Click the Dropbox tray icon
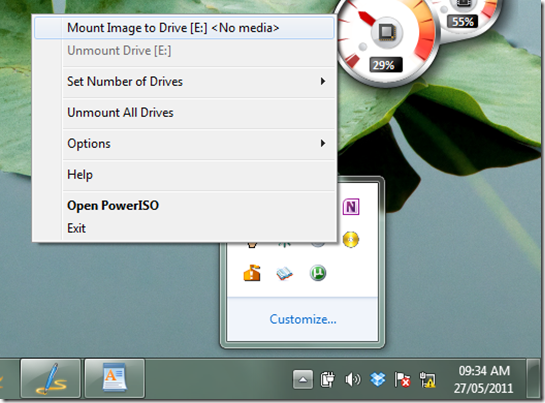This screenshot has height=403, width=545. click(x=378, y=379)
